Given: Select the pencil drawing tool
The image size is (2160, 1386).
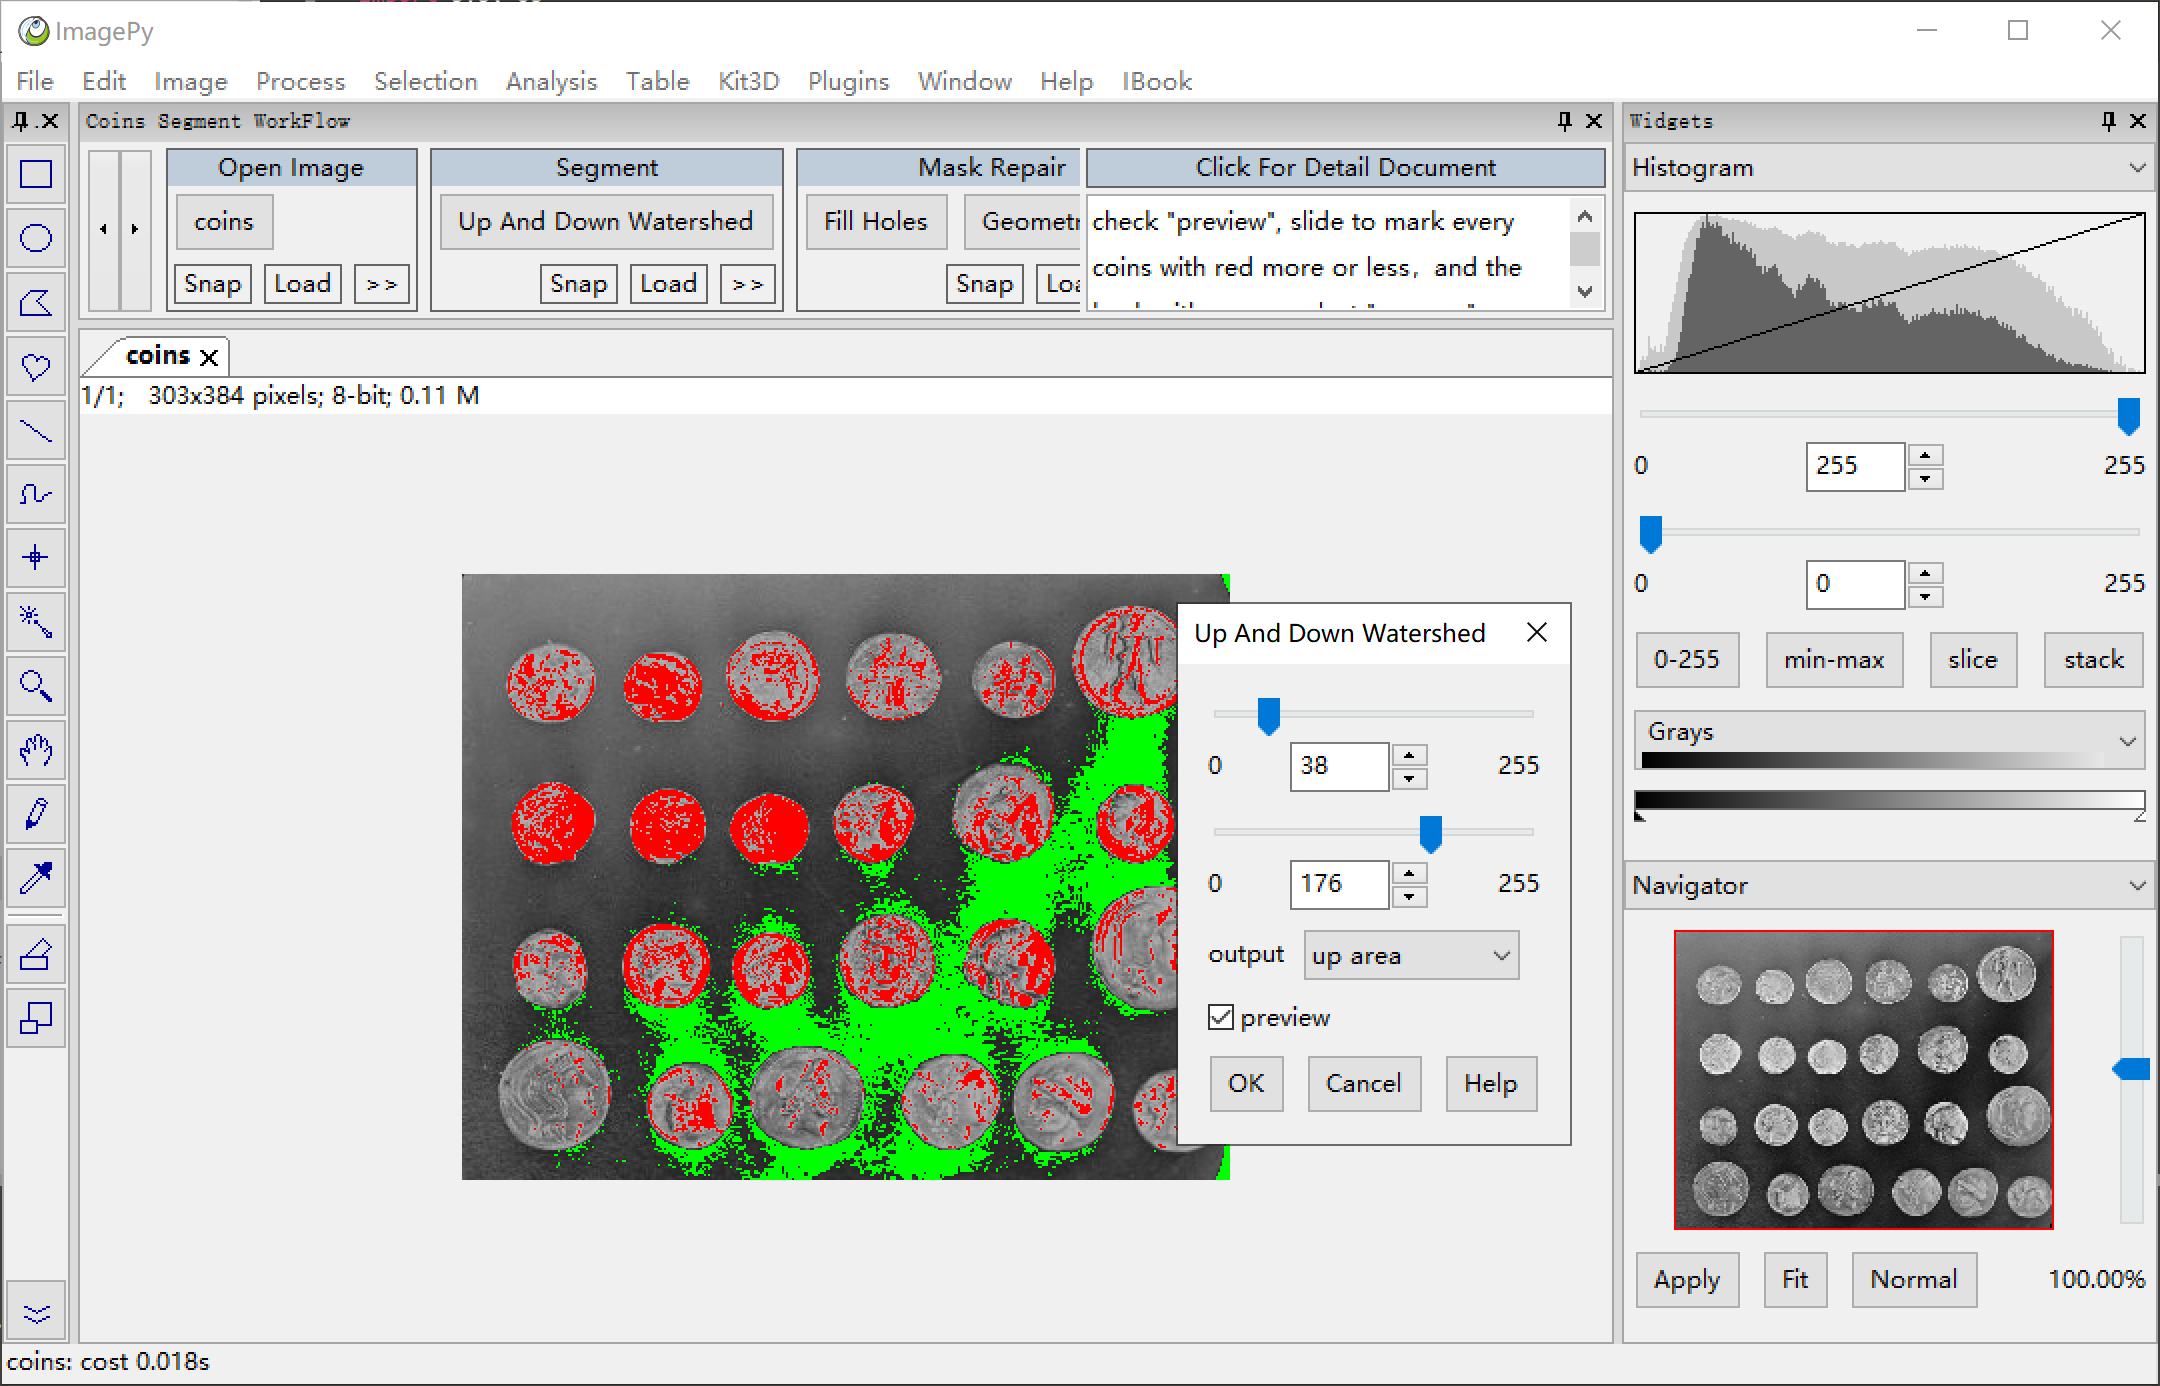Looking at the screenshot, I should [x=36, y=814].
